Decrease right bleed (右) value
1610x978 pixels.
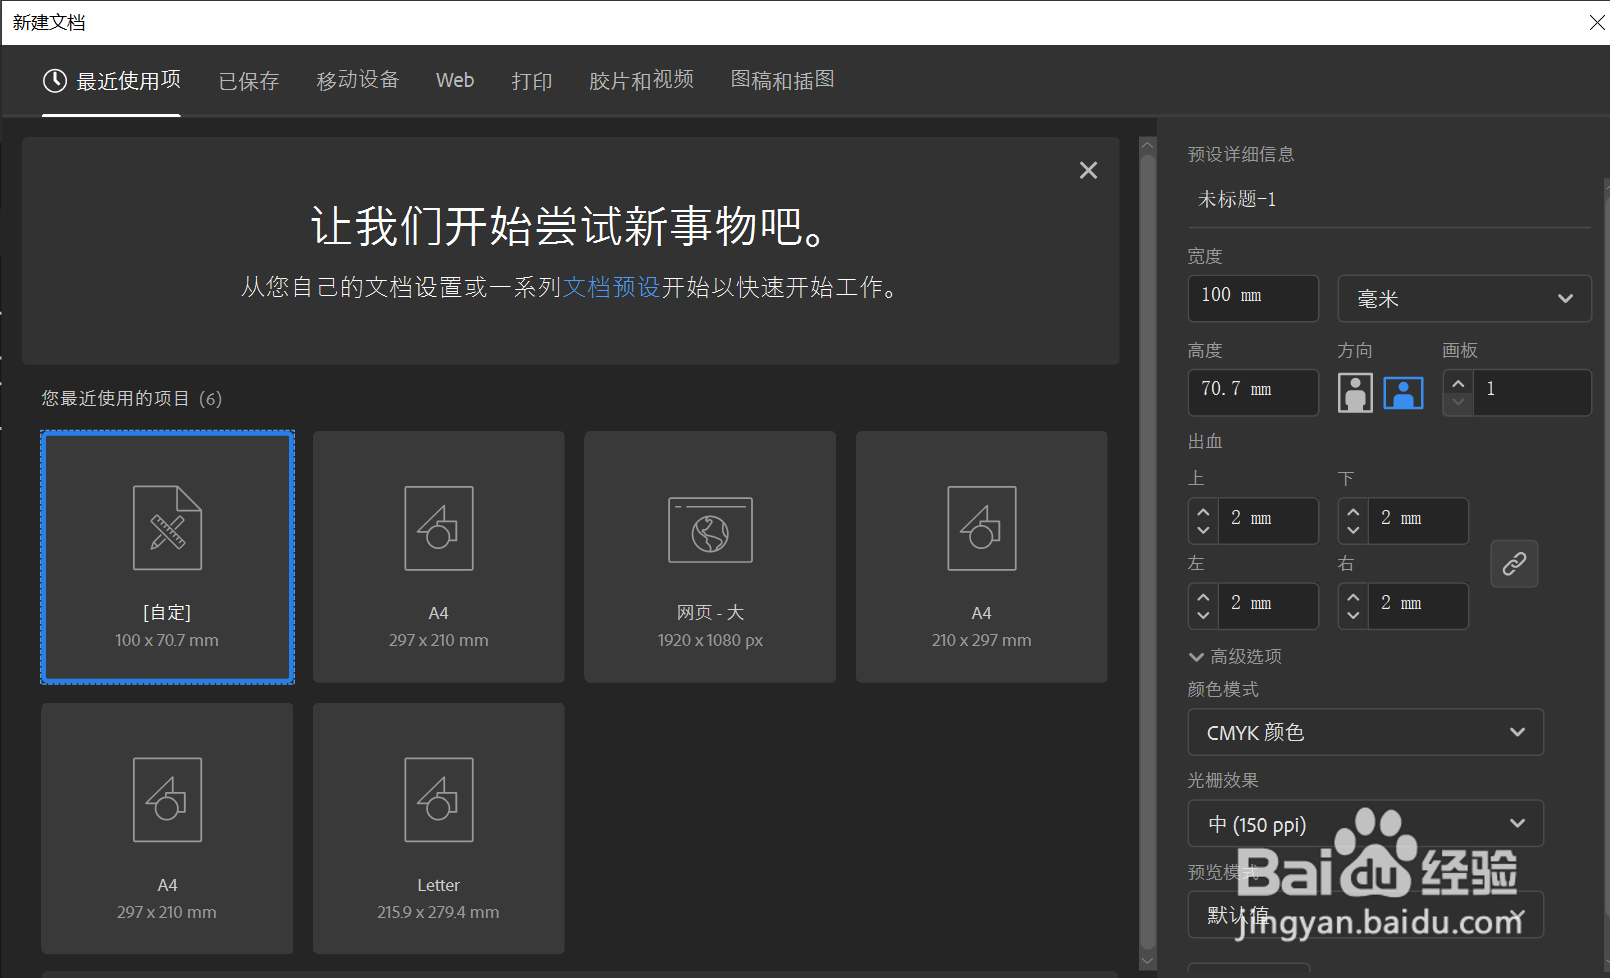point(1353,615)
